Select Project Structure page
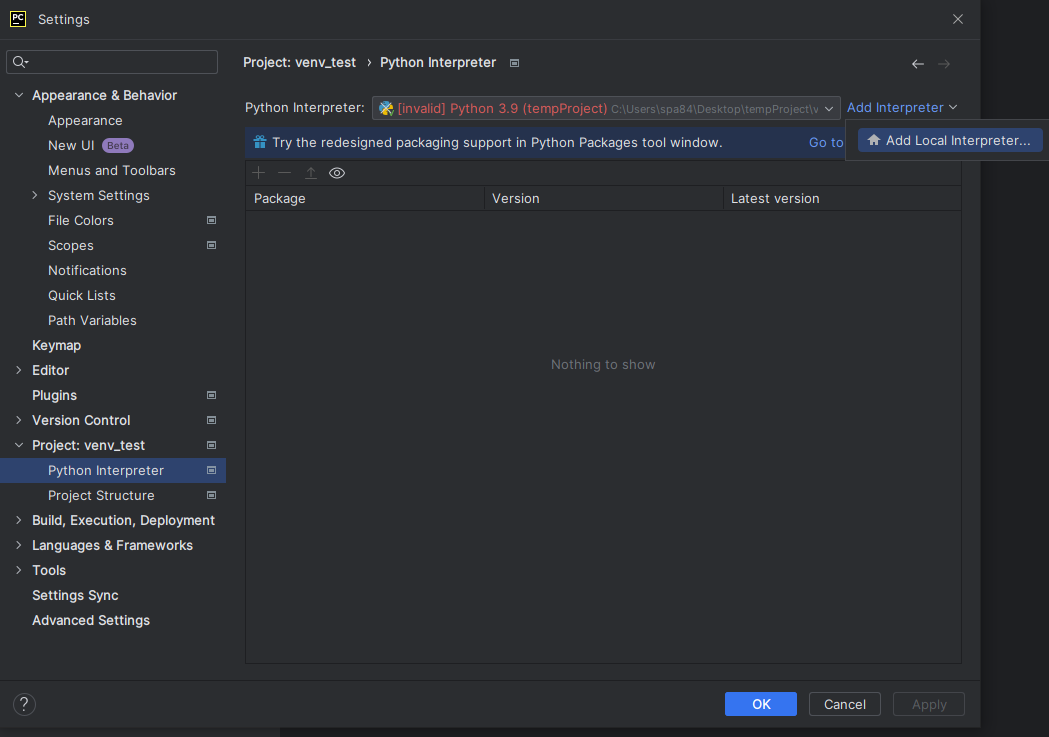Image resolution: width=1049 pixels, height=737 pixels. tap(101, 496)
